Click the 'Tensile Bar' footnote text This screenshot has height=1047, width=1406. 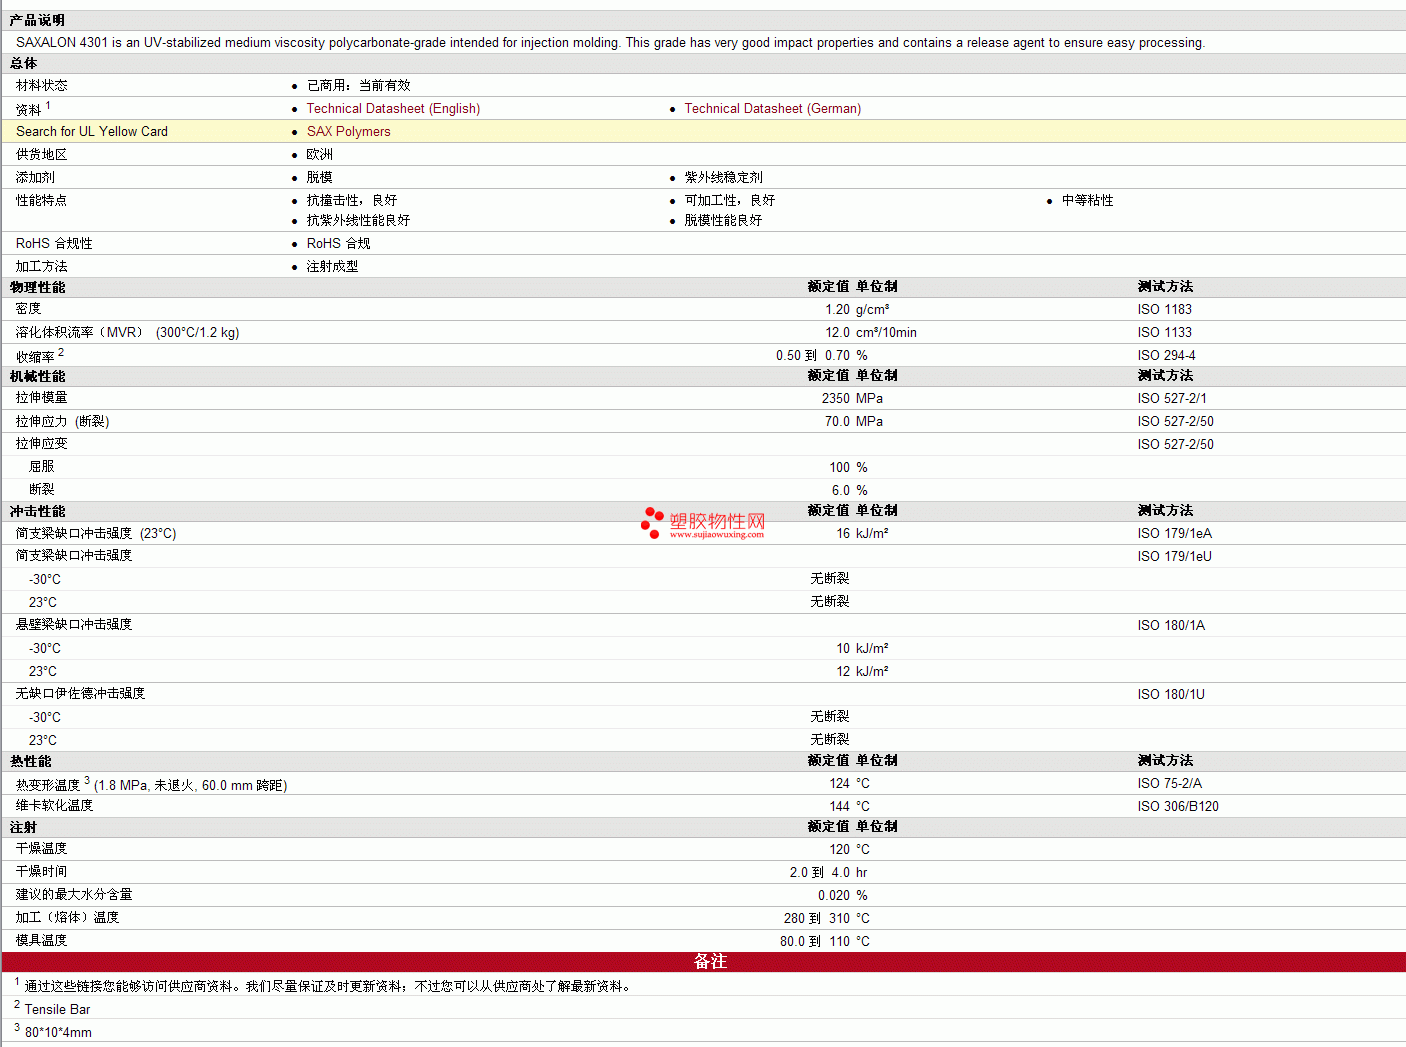(x=57, y=1010)
